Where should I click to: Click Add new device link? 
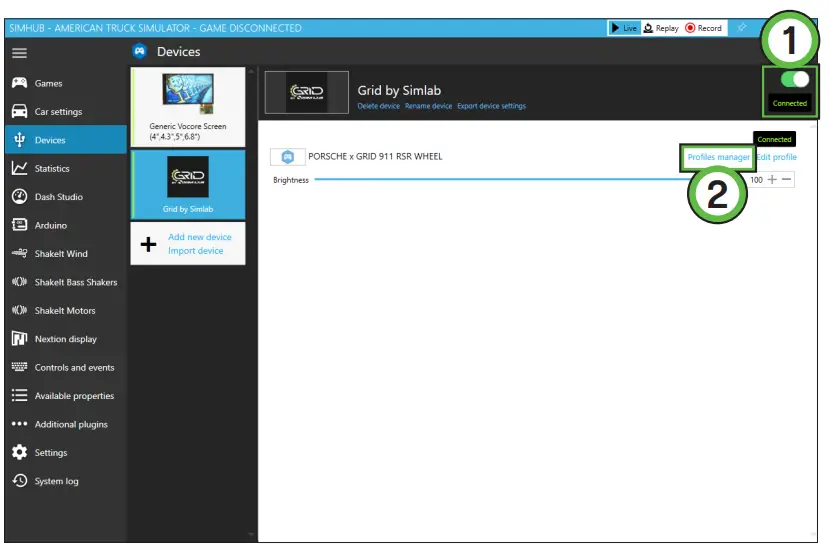click(x=200, y=237)
